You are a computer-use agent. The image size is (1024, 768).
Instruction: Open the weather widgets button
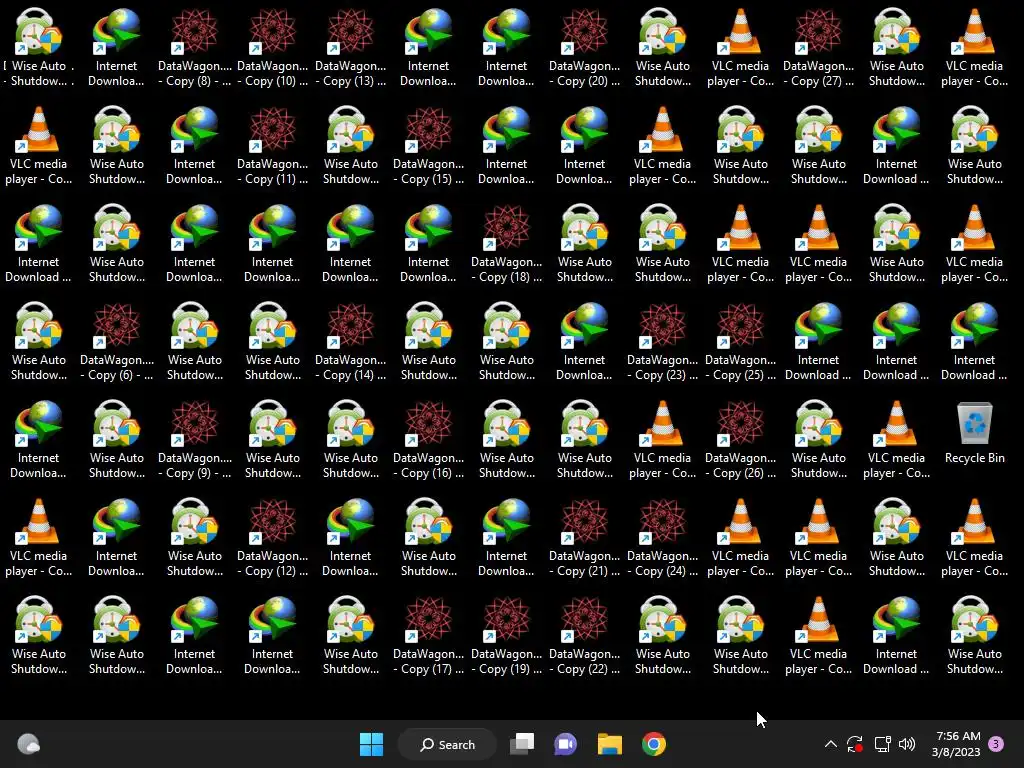[x=29, y=744]
